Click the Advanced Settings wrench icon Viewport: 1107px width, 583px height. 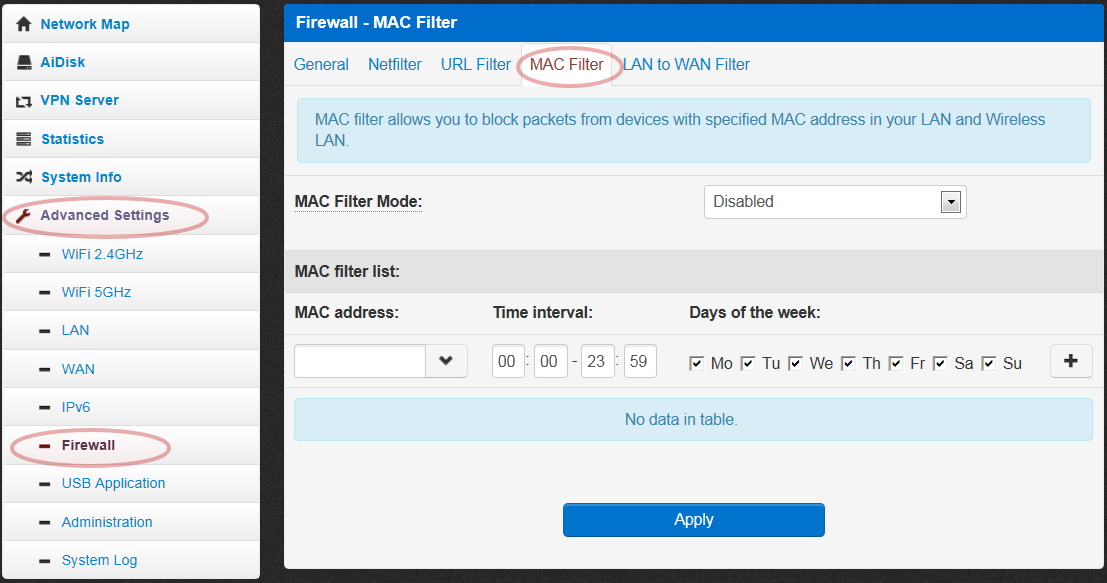(x=23, y=215)
